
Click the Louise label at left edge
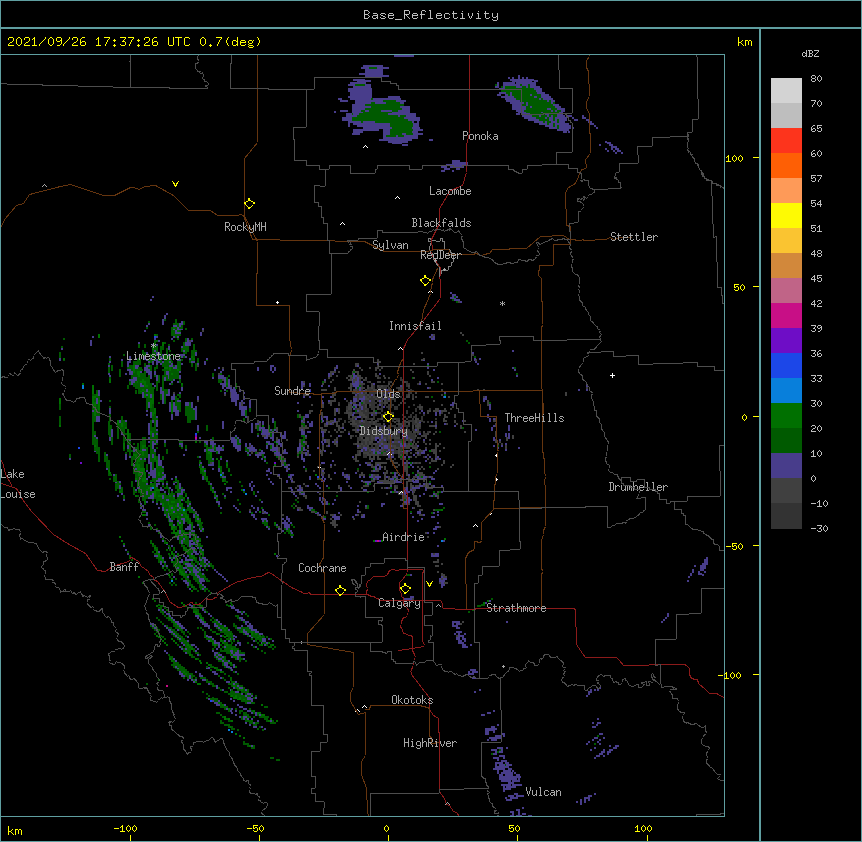(18, 494)
